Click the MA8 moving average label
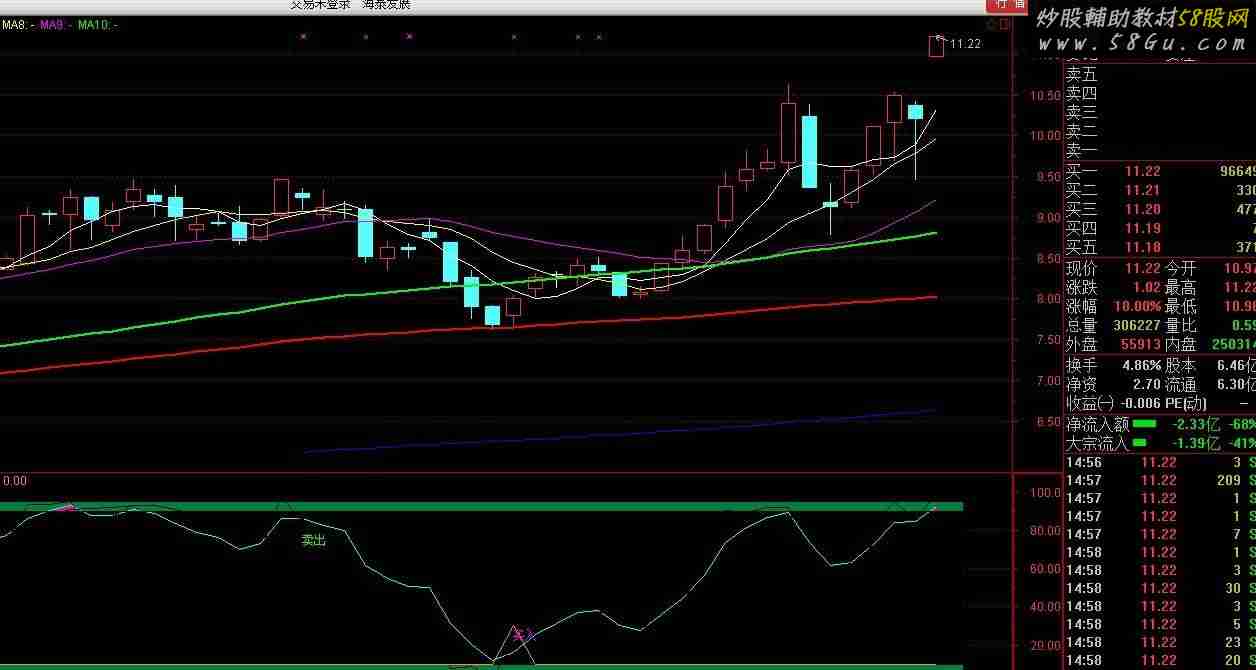This screenshot has width=1256, height=670. click(18, 24)
